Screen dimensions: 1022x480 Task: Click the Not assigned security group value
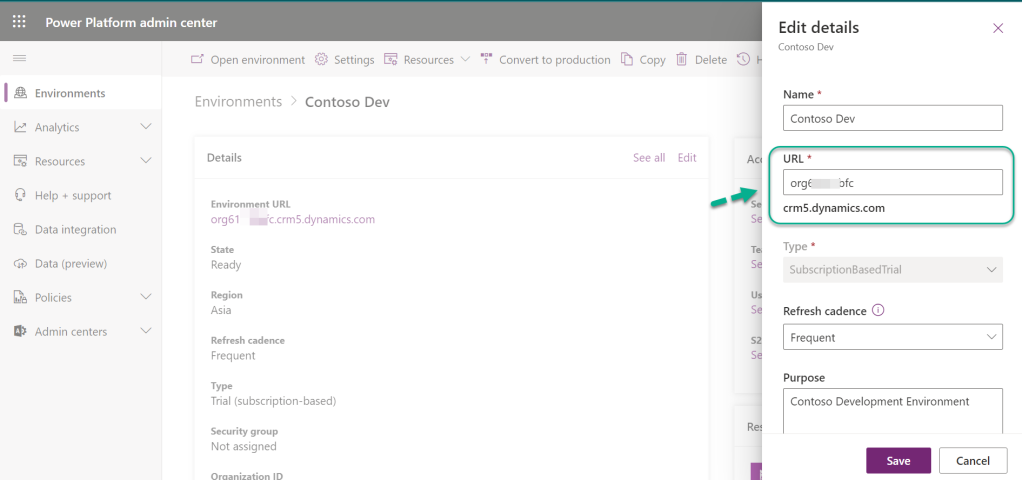click(x=244, y=447)
